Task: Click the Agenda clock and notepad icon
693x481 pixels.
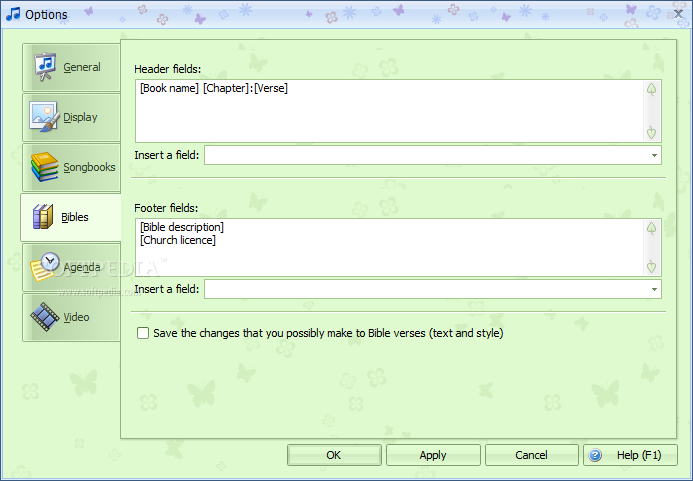Action: pos(45,267)
